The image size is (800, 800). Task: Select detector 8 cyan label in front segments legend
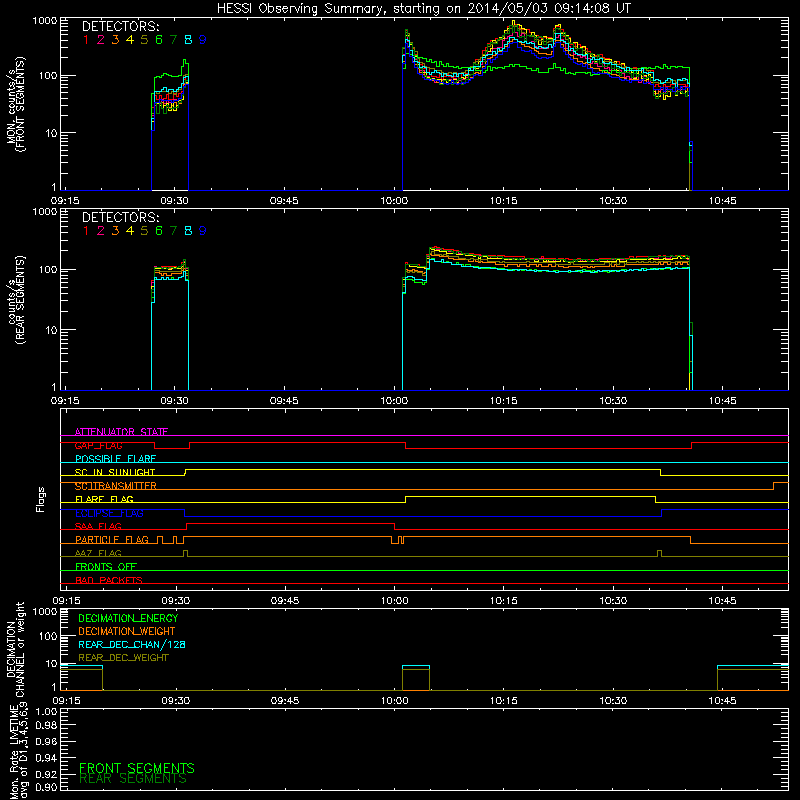(x=188, y=40)
